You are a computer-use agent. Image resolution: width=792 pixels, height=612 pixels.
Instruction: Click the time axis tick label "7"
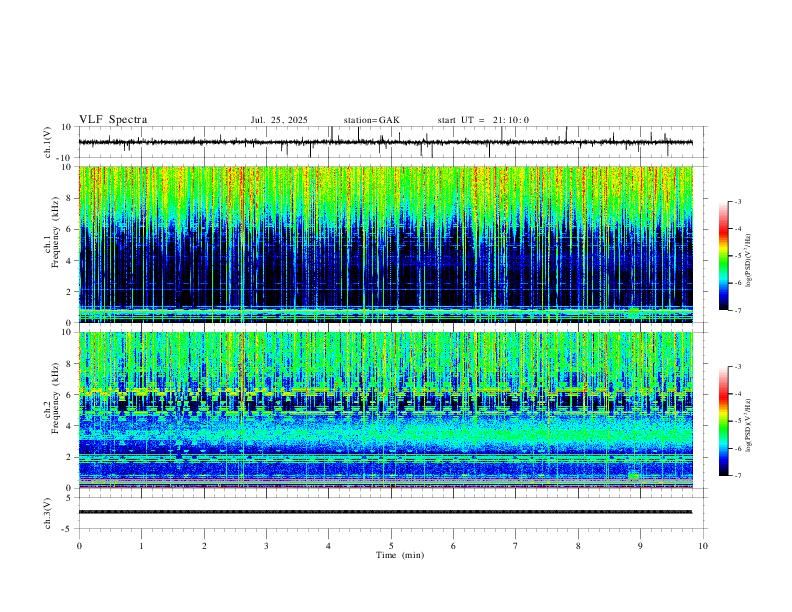click(x=516, y=546)
